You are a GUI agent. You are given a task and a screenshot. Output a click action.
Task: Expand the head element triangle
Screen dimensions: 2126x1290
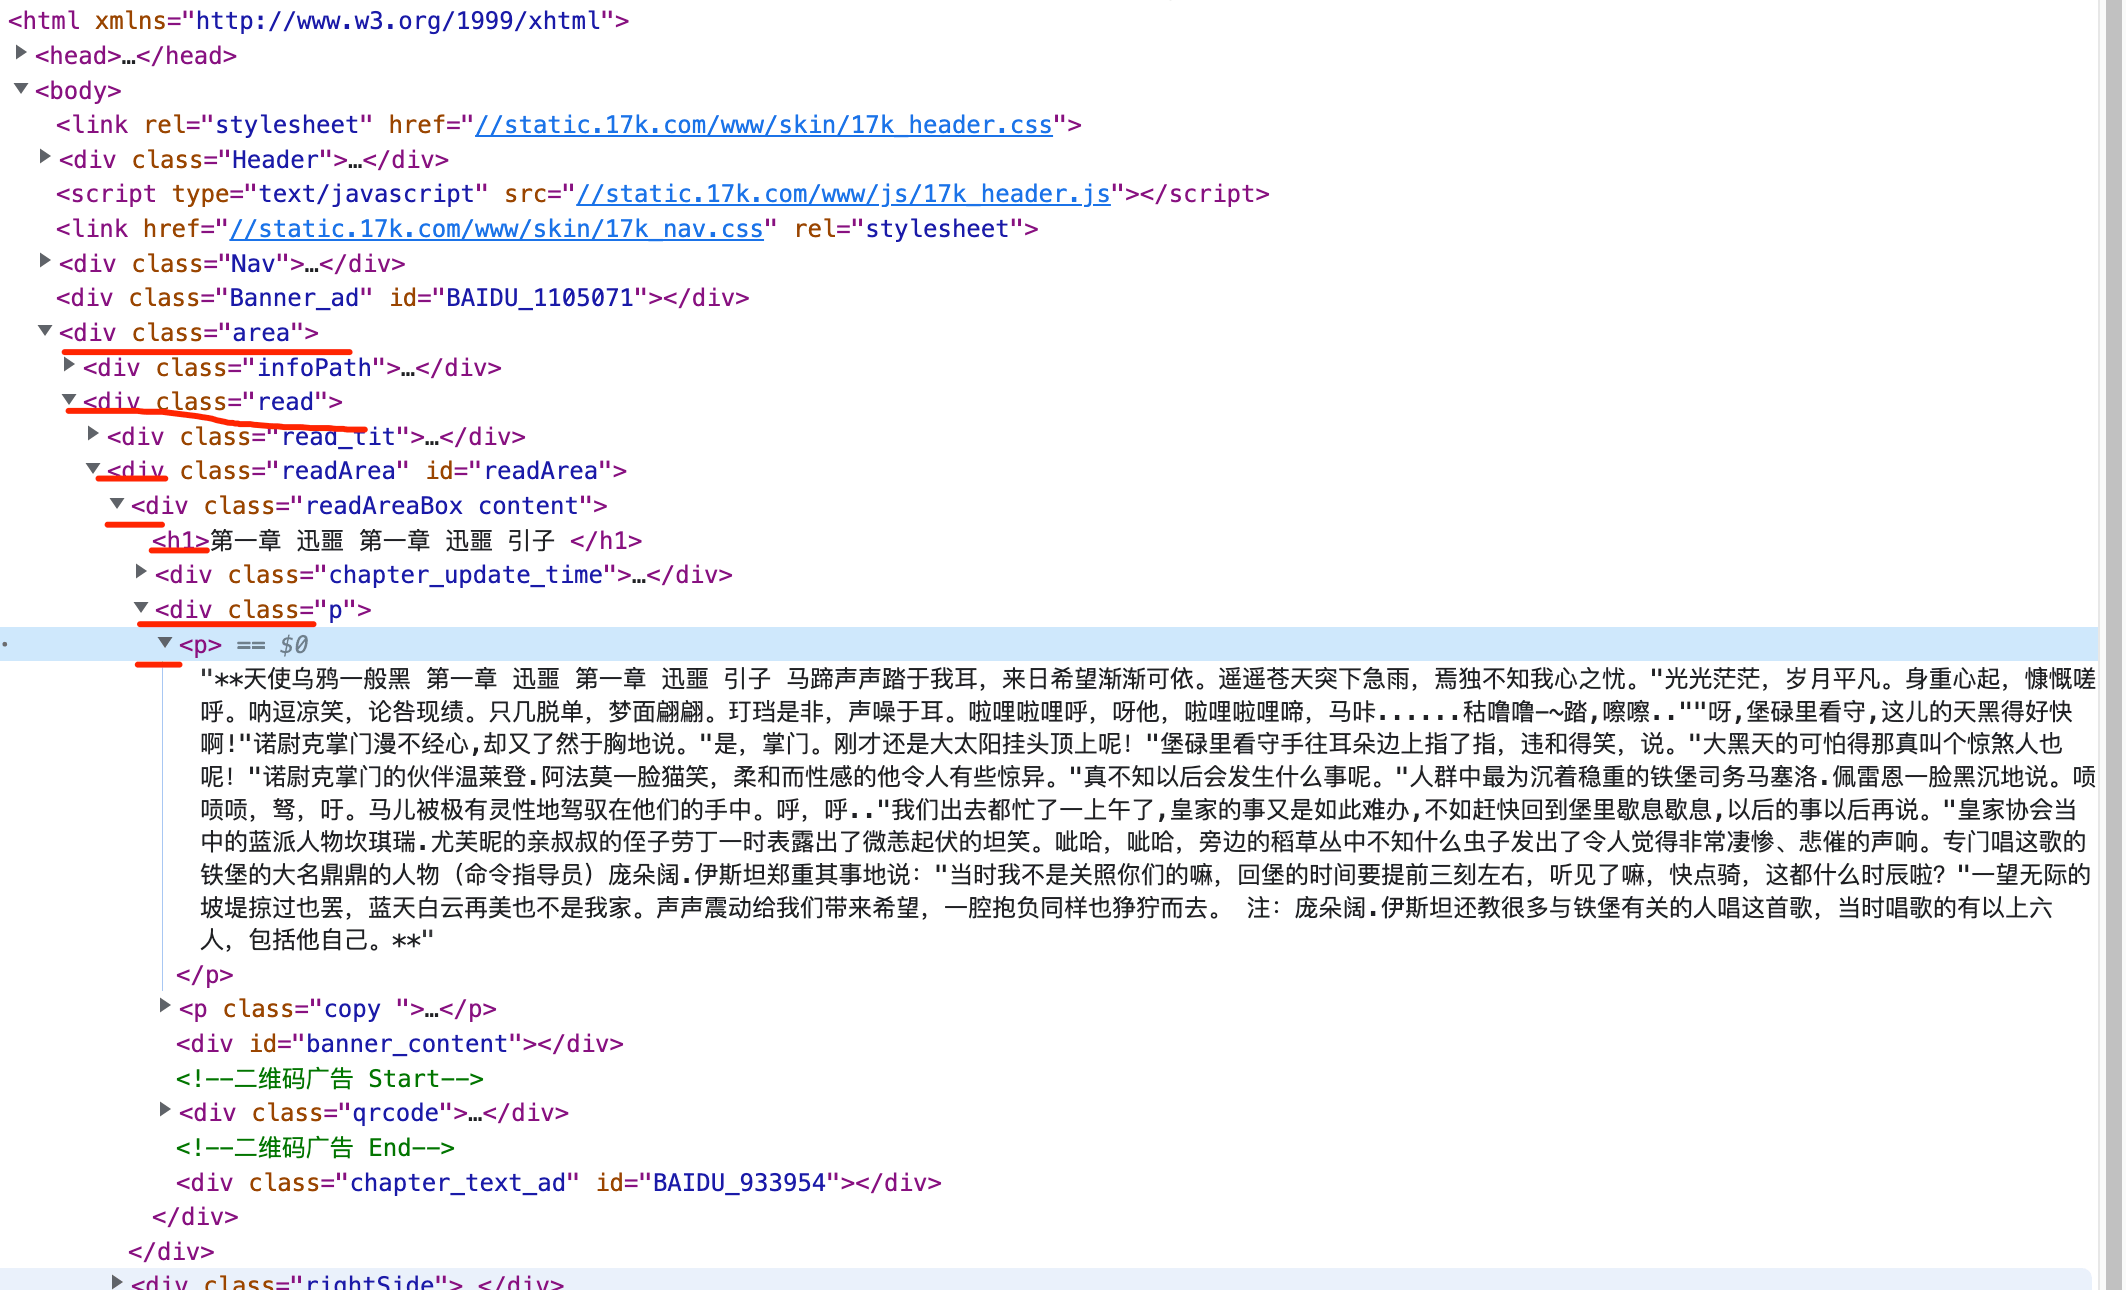coord(21,53)
